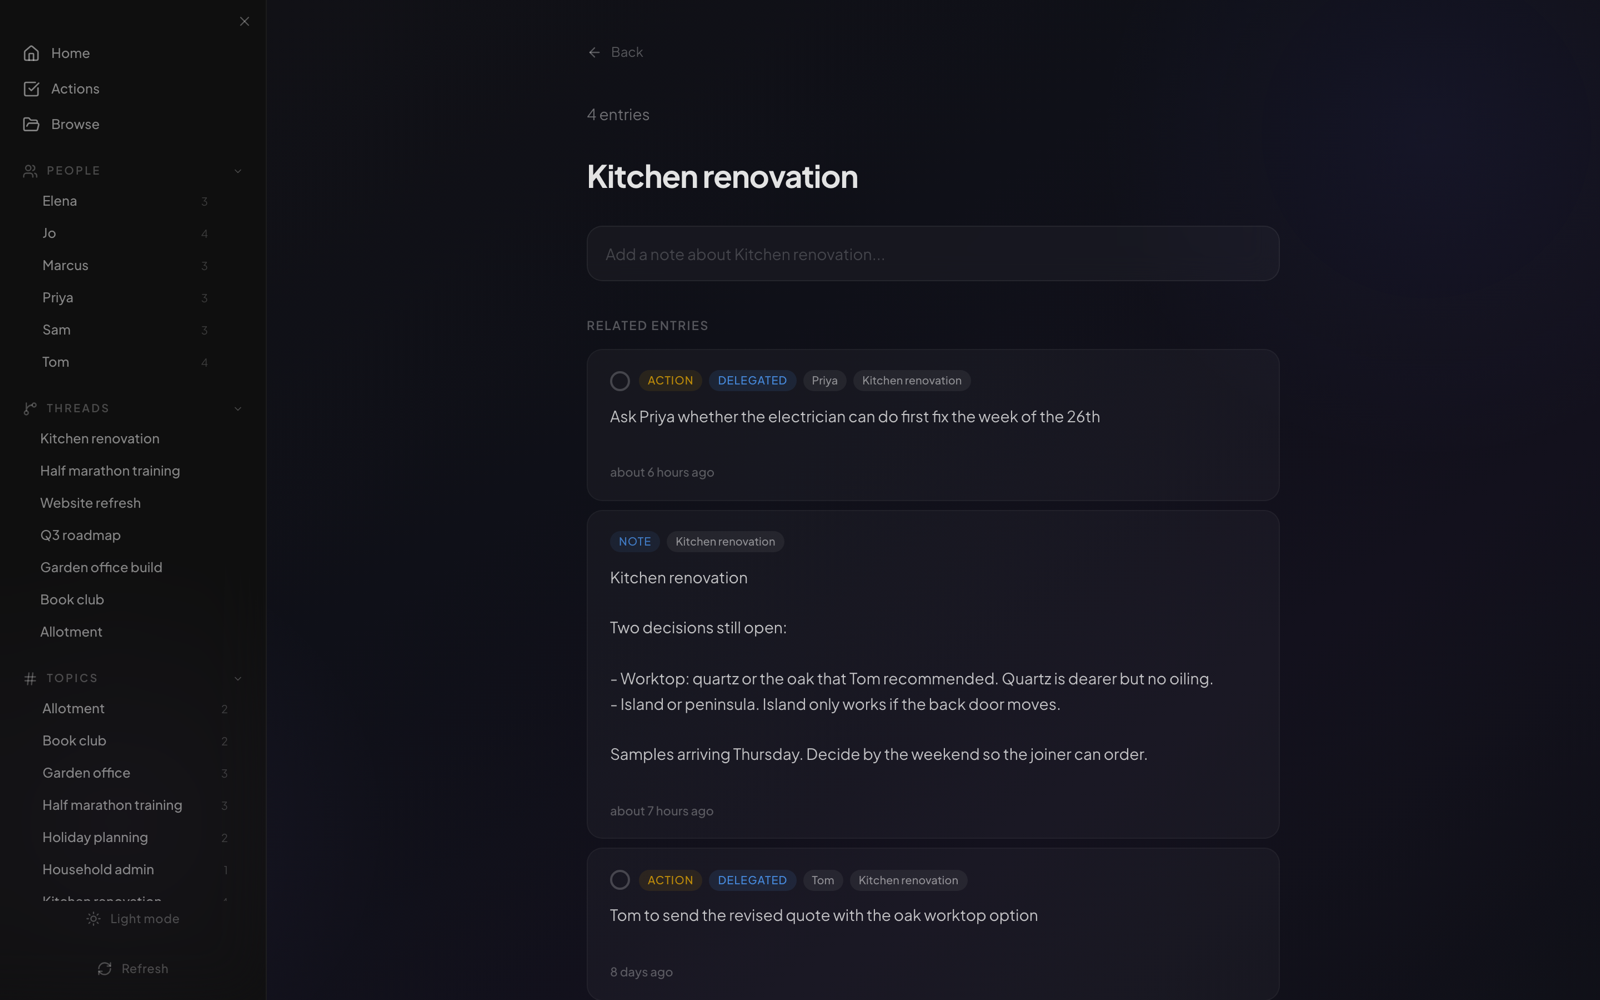Image resolution: width=1600 pixels, height=1000 pixels.
Task: Close the sidebar with the X icon
Action: point(244,21)
